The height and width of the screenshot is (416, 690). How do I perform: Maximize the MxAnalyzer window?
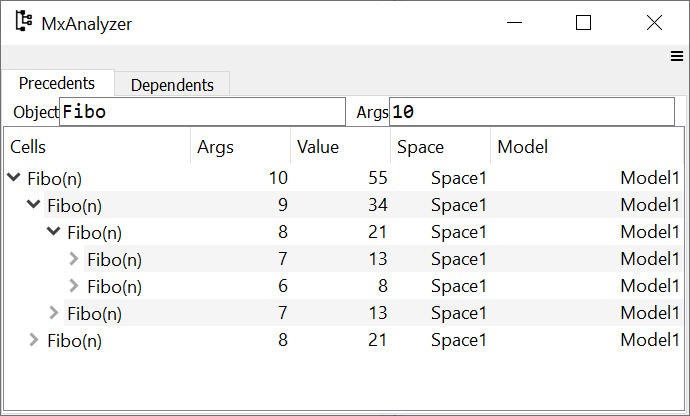(584, 23)
